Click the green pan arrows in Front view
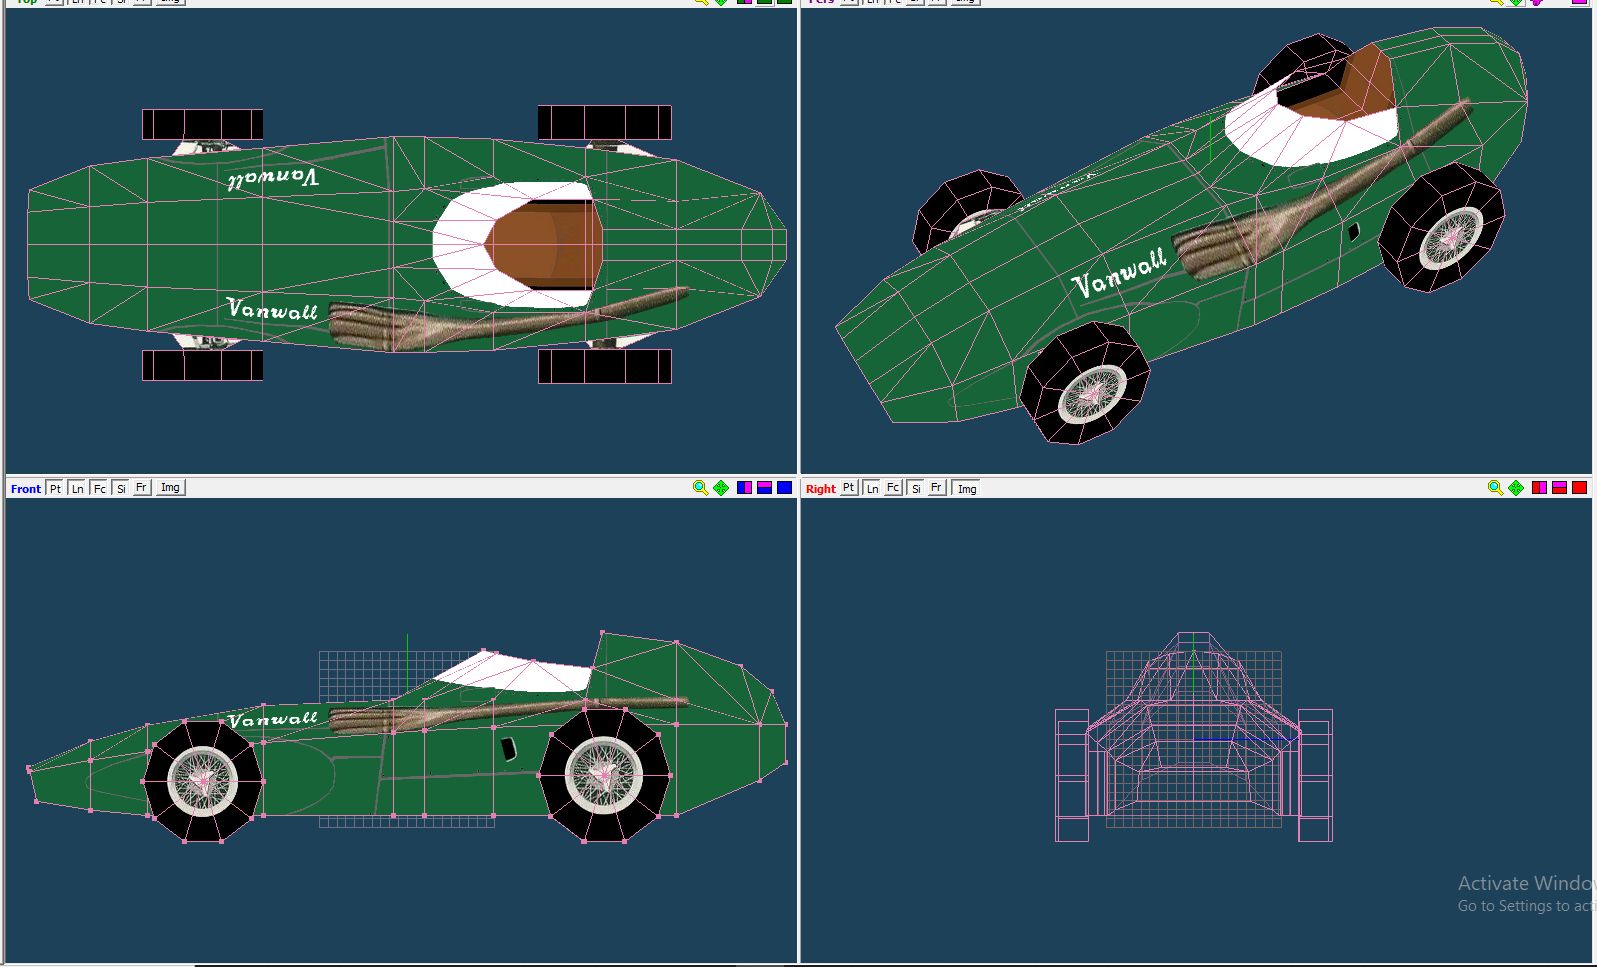 [x=721, y=488]
